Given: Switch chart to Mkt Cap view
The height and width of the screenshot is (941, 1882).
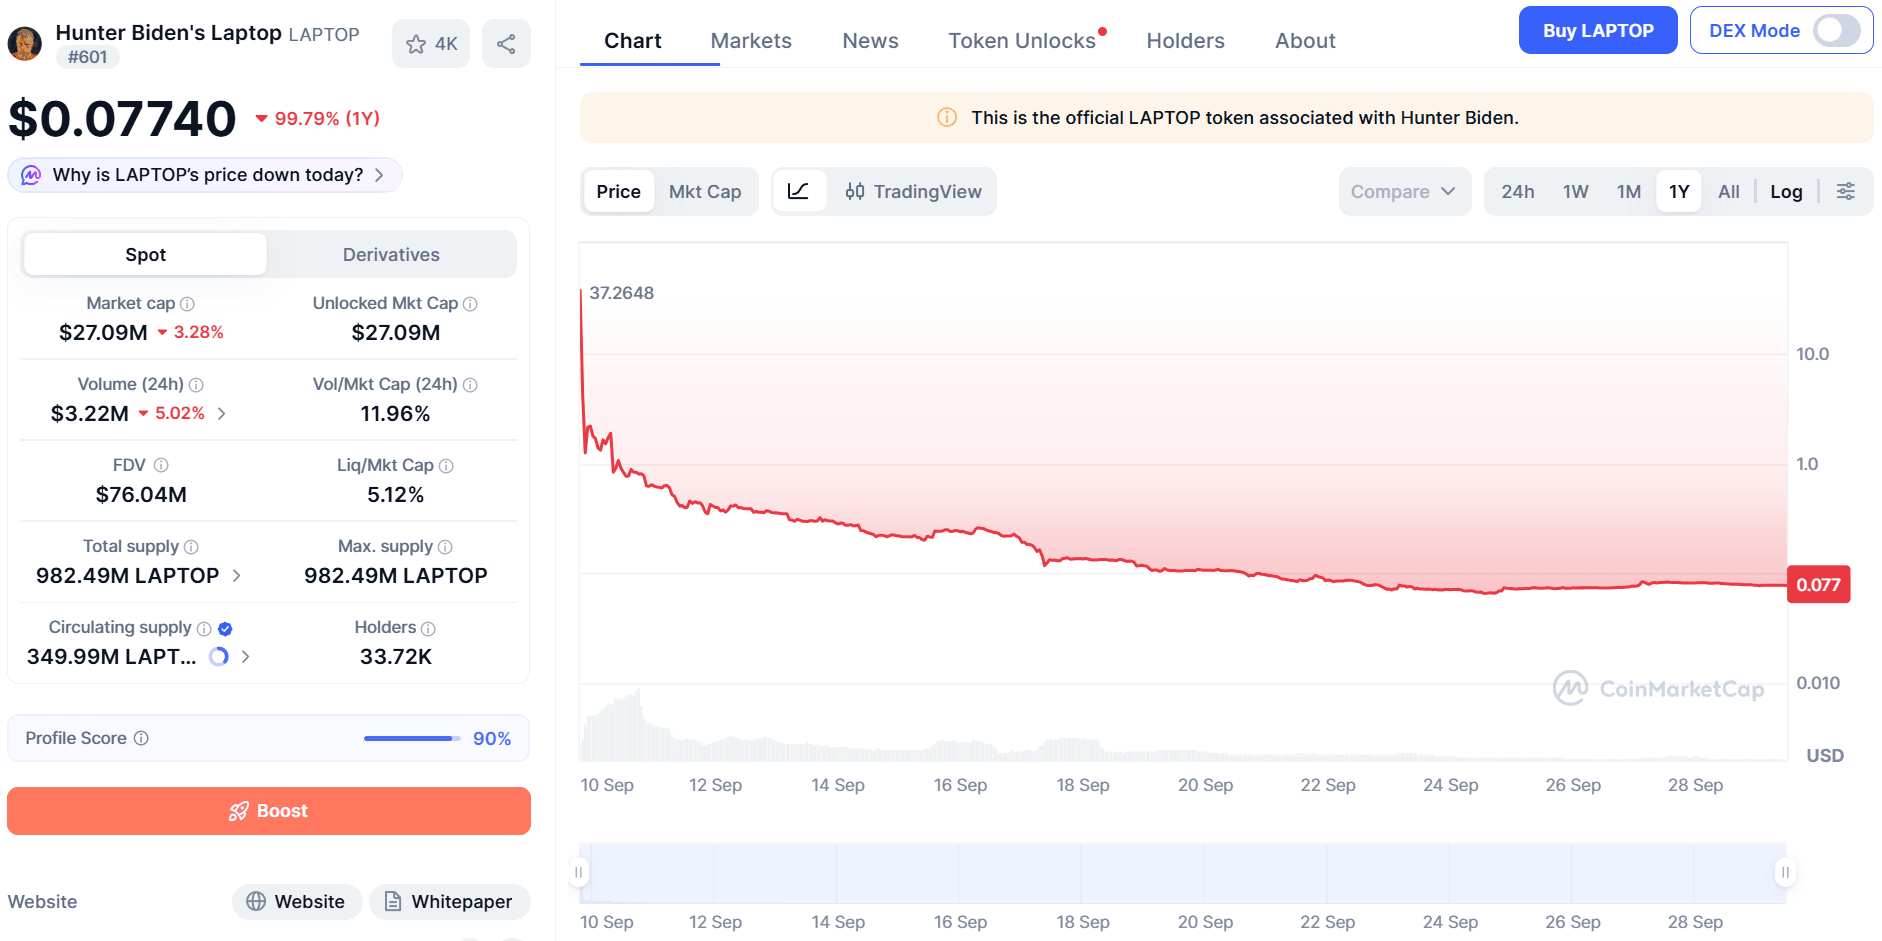Looking at the screenshot, I should (705, 191).
